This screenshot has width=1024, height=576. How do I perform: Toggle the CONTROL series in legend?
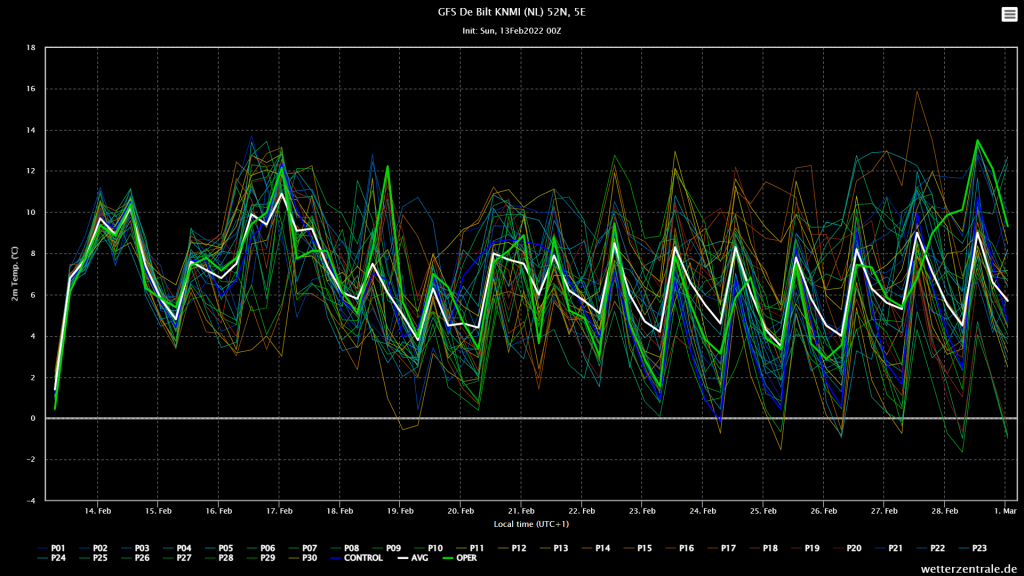click(x=356, y=558)
